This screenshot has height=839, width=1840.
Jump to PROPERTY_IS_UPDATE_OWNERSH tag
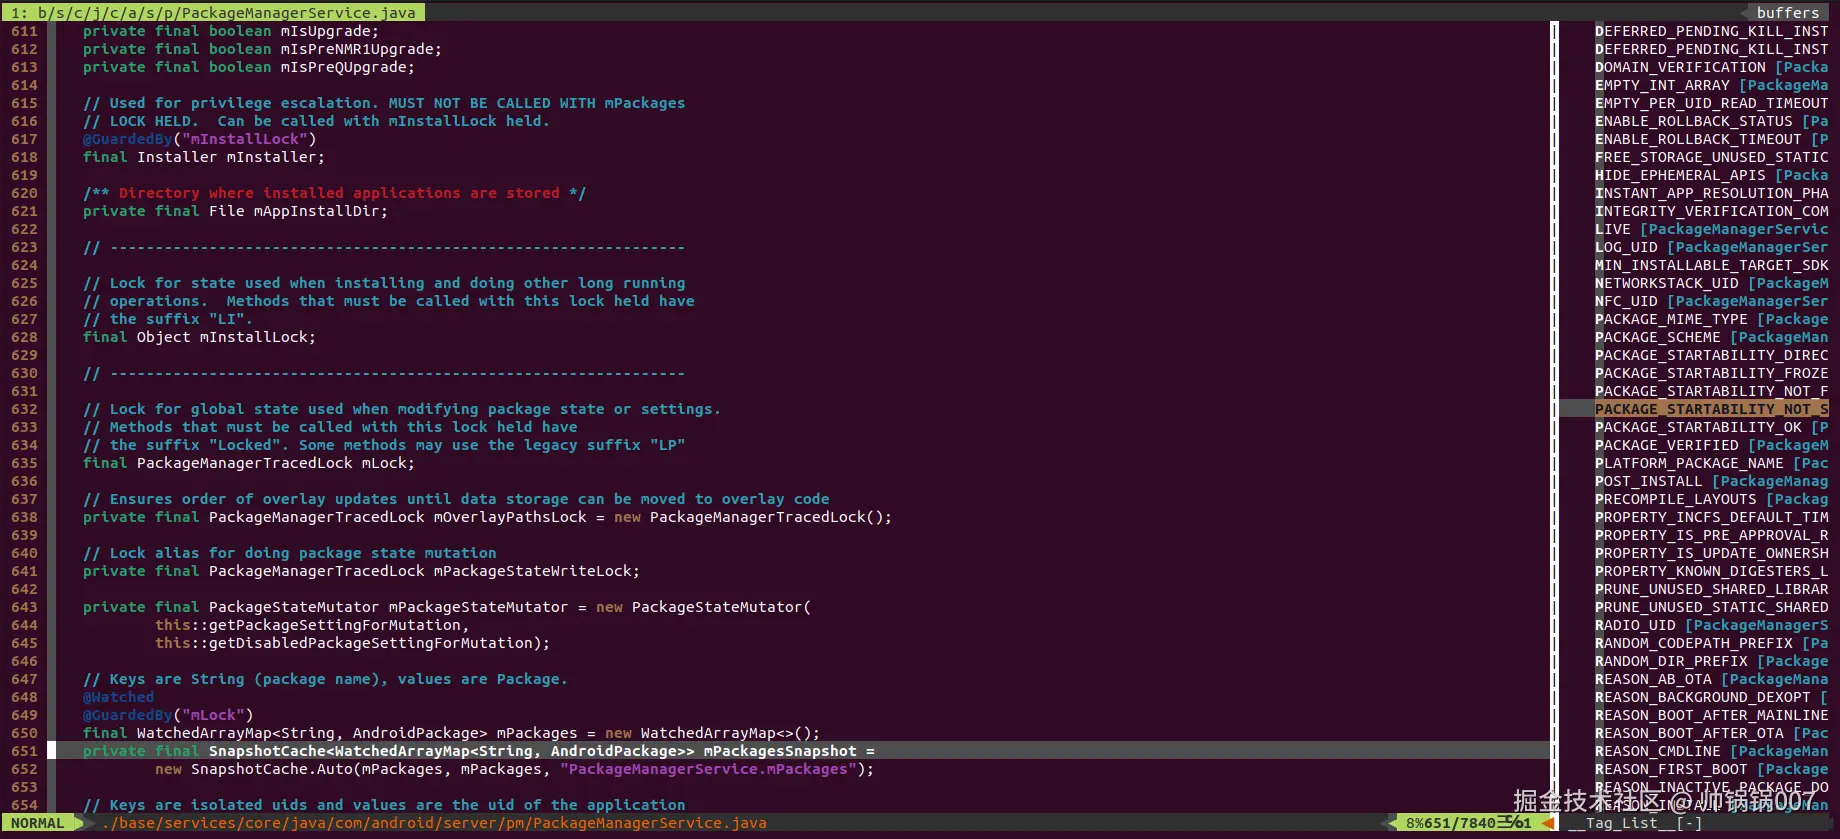(1711, 553)
